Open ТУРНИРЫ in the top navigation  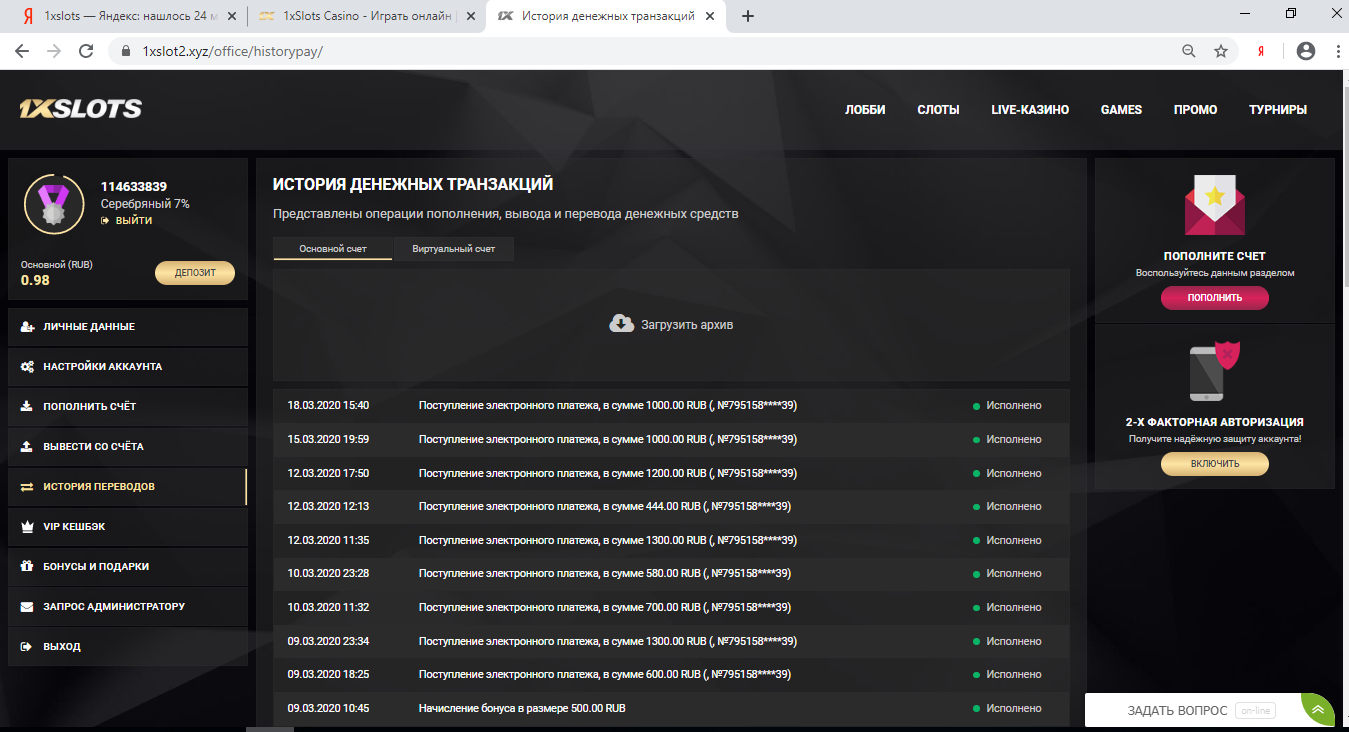[x=1278, y=110]
